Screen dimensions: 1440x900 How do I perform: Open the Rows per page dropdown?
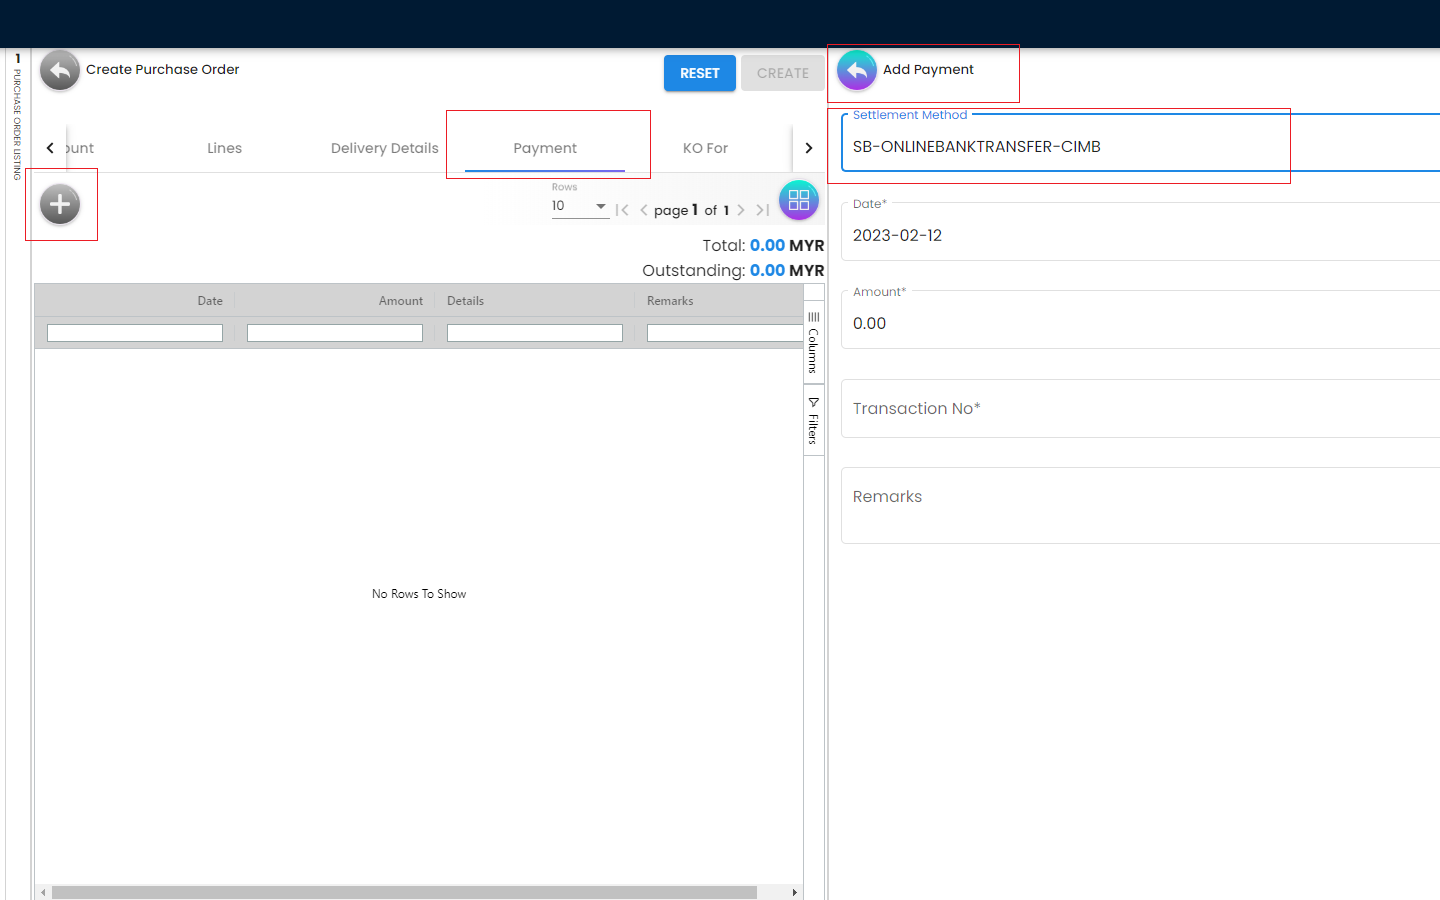[x=580, y=206]
